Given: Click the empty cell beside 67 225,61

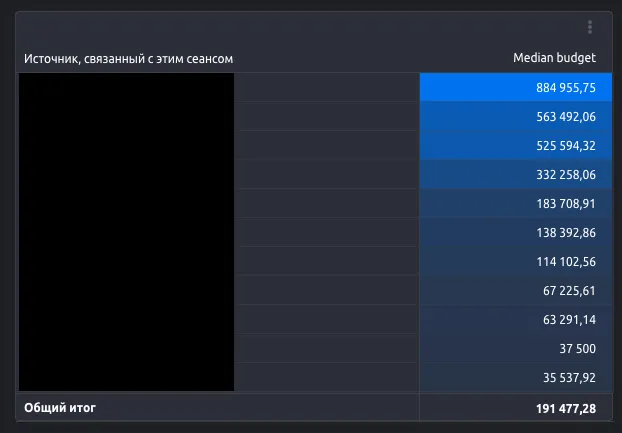Looking at the screenshot, I should point(326,290).
